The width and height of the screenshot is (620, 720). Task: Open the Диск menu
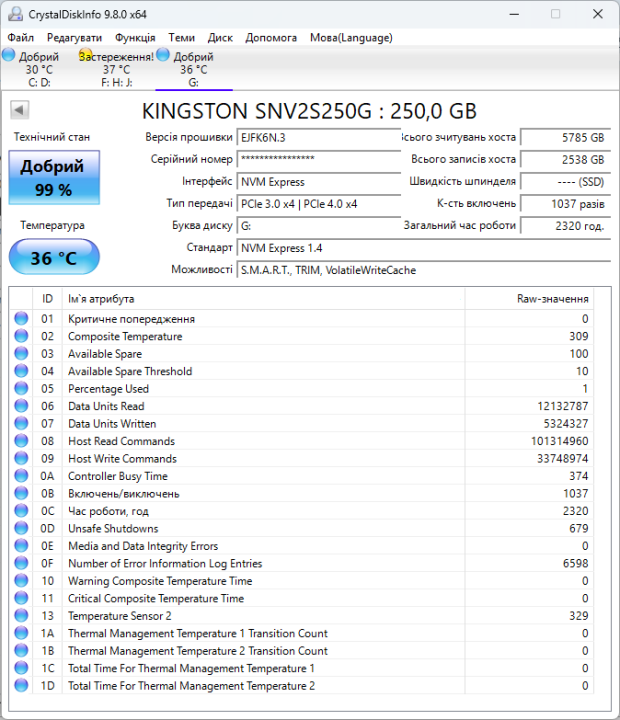point(220,38)
